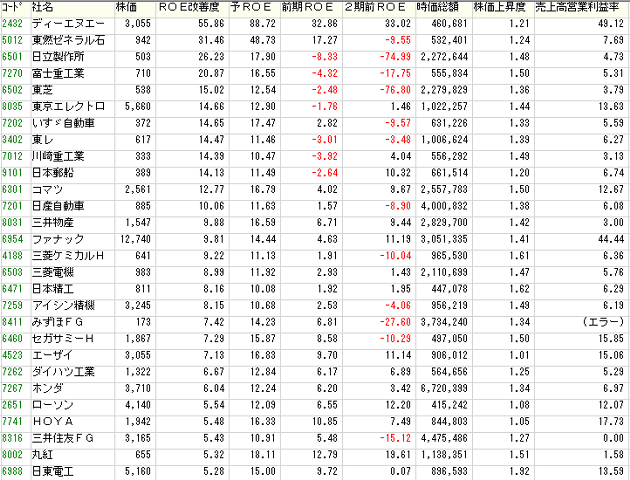
Task: Open stock code 7202 link
Action: point(12,123)
